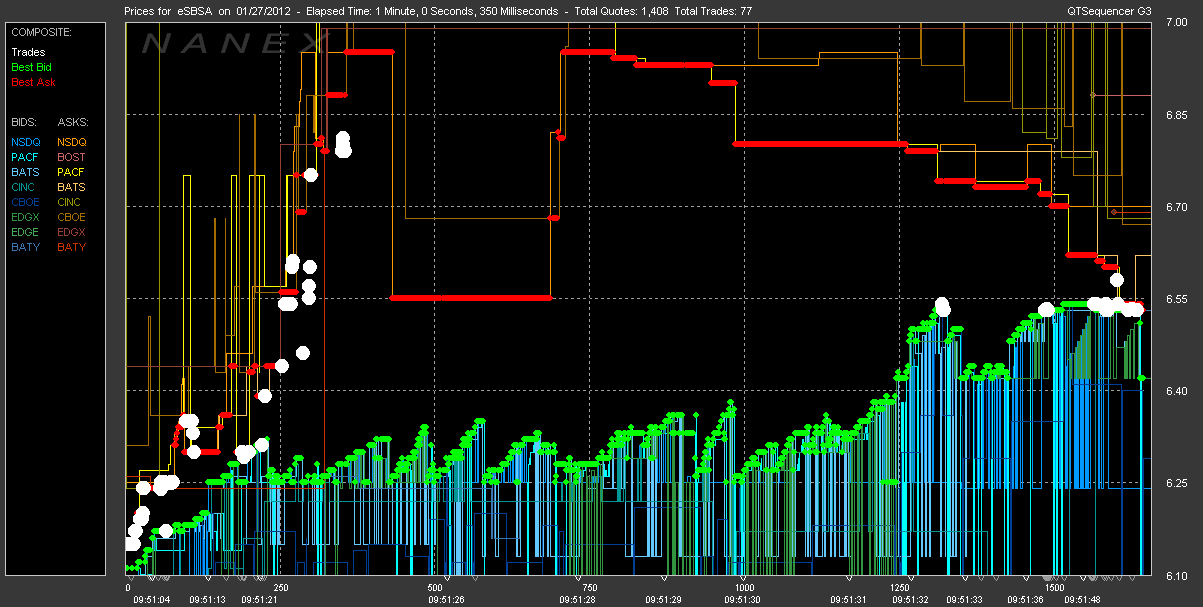
Task: Click the 6.55 price axis label
Action: [1176, 299]
